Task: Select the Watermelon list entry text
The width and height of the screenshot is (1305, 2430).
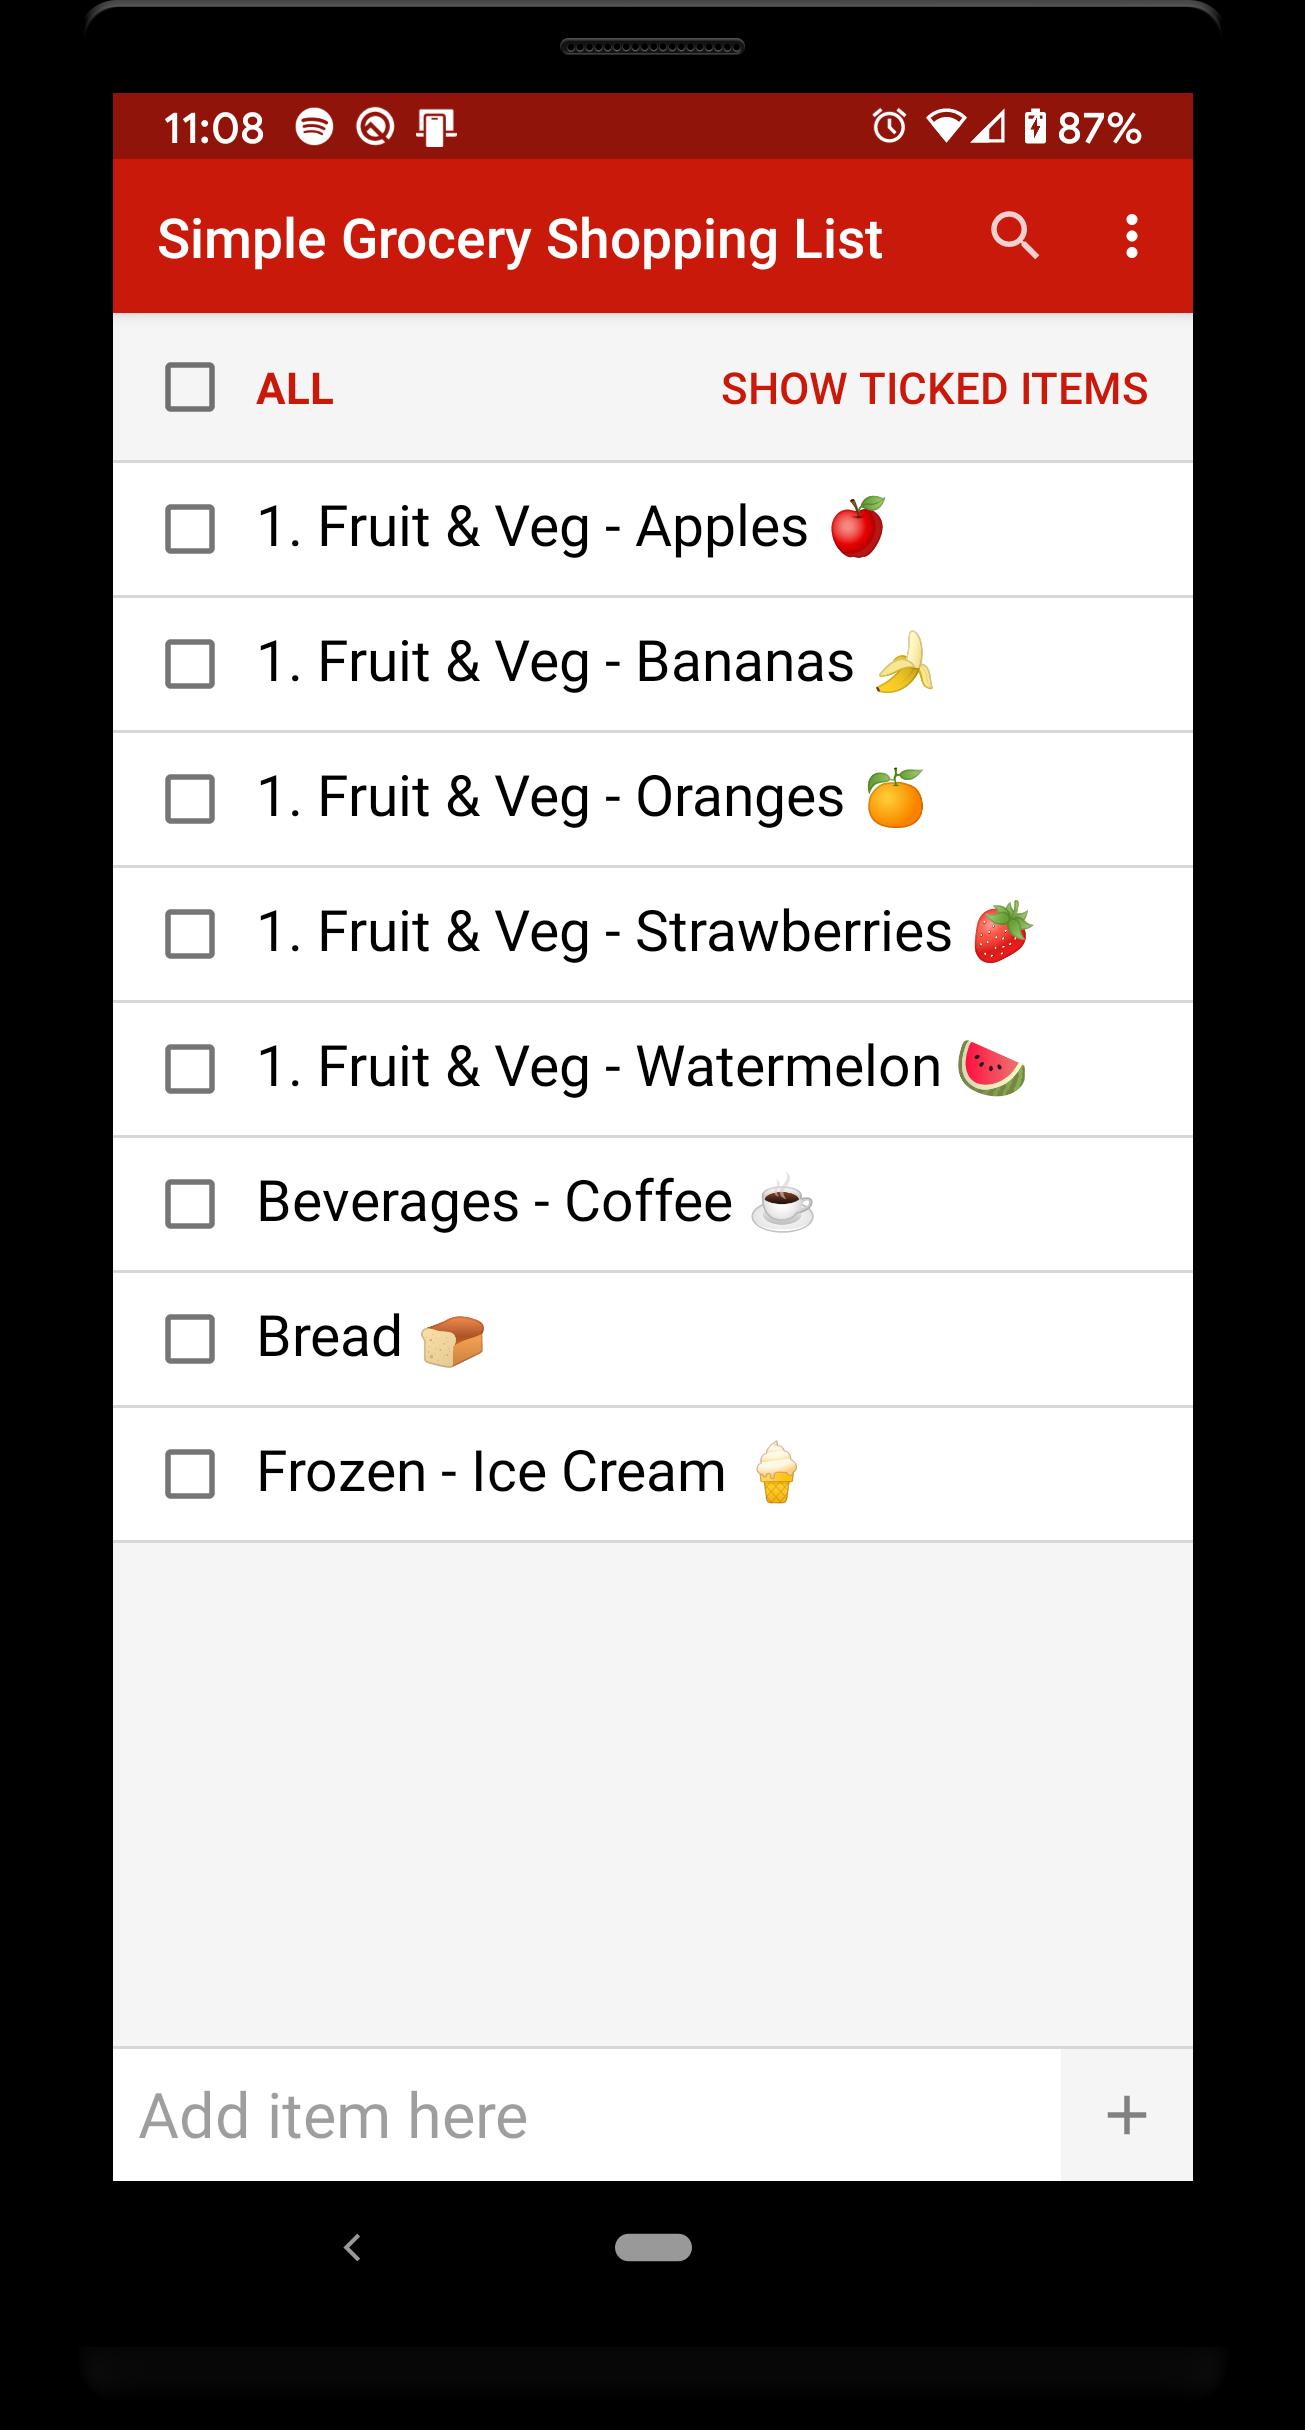Action: click(x=599, y=1068)
